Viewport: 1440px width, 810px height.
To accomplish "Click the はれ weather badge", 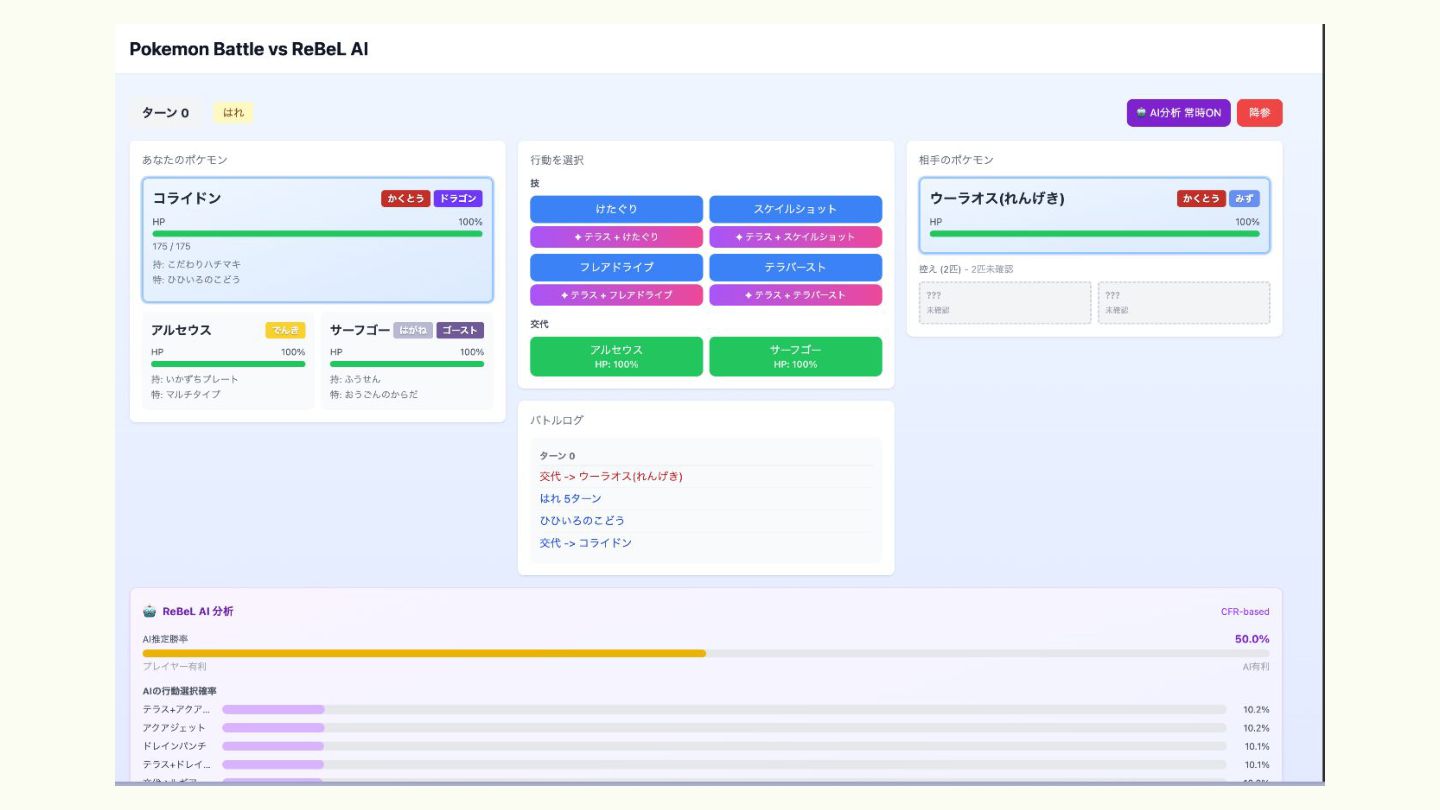I will (233, 113).
